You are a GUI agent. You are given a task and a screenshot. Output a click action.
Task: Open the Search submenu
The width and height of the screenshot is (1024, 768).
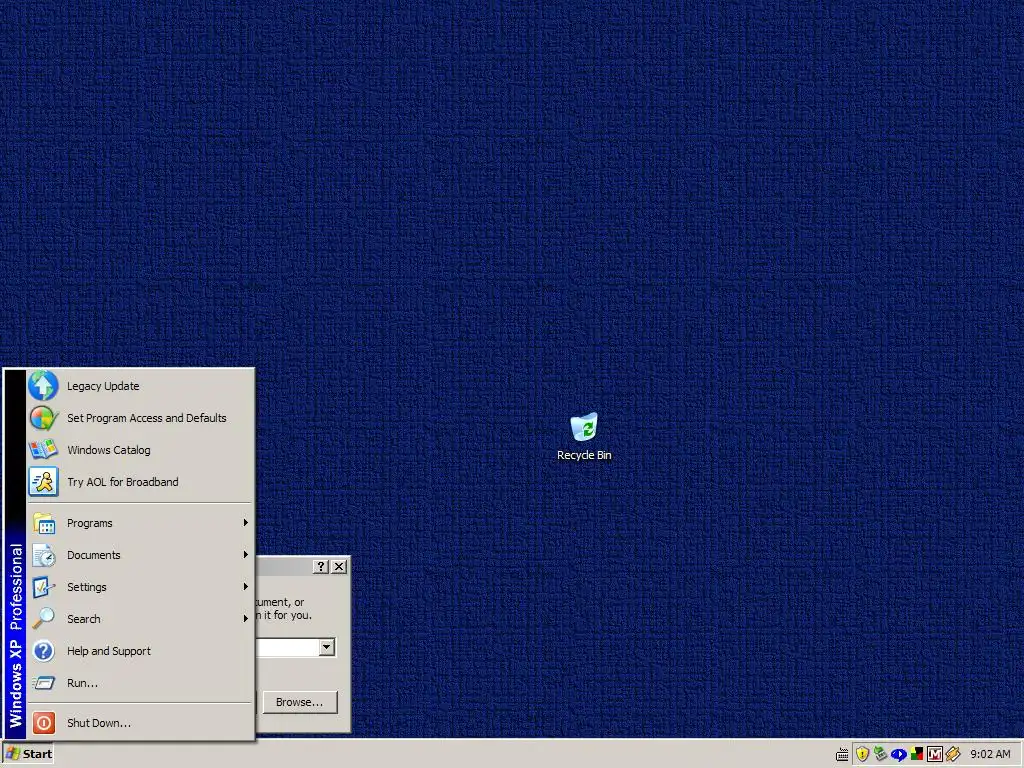tap(139, 619)
